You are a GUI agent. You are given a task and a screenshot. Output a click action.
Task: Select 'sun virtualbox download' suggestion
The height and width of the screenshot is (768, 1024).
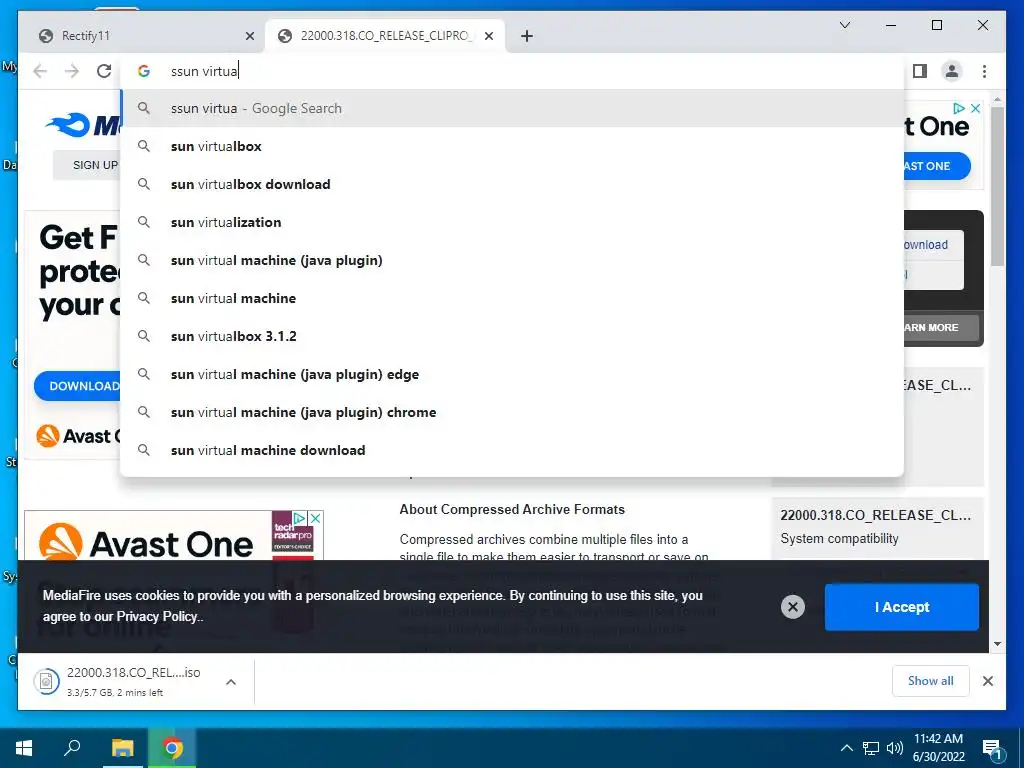[512, 184]
